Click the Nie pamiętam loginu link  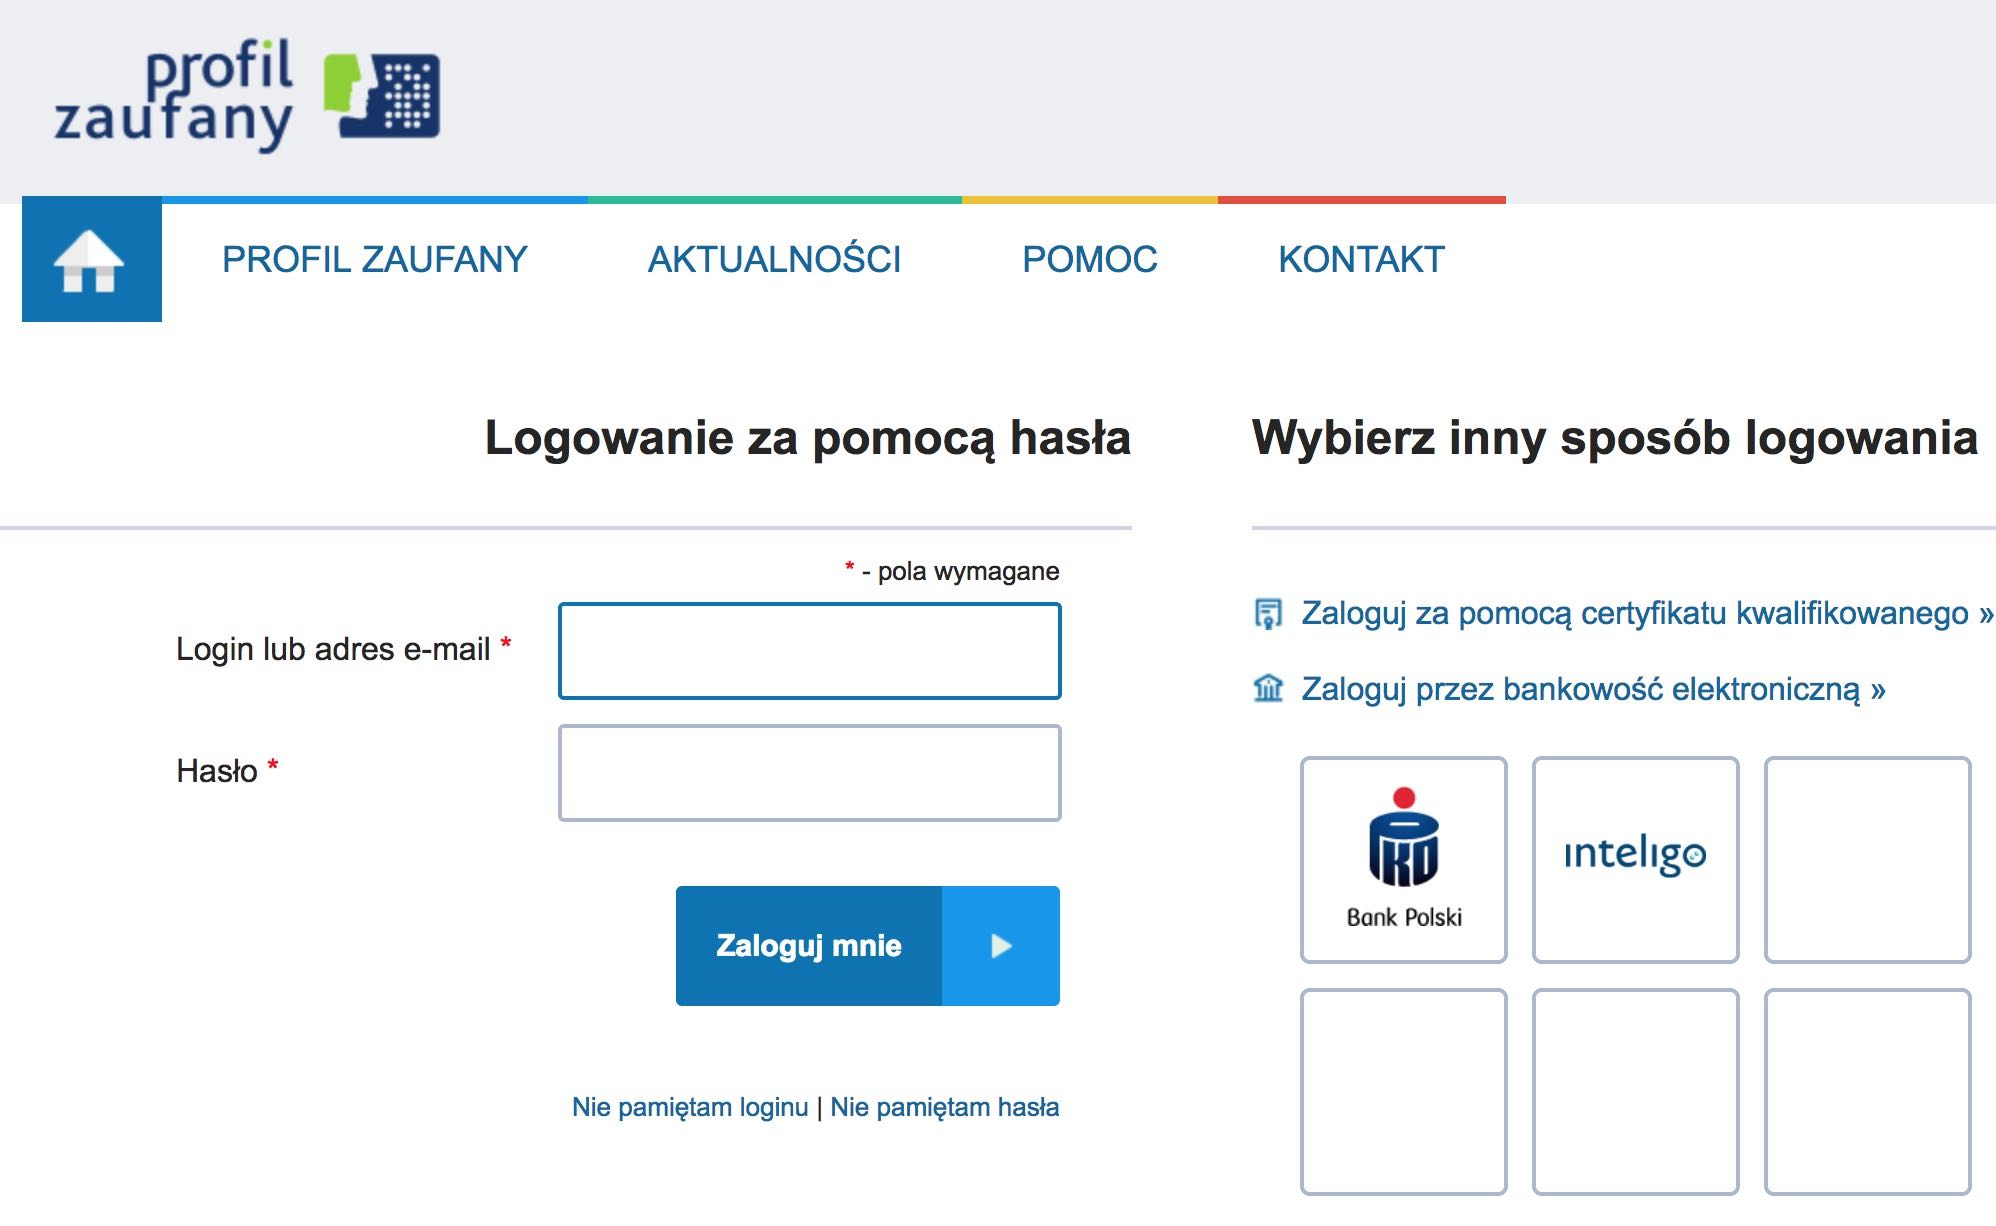(x=690, y=1107)
